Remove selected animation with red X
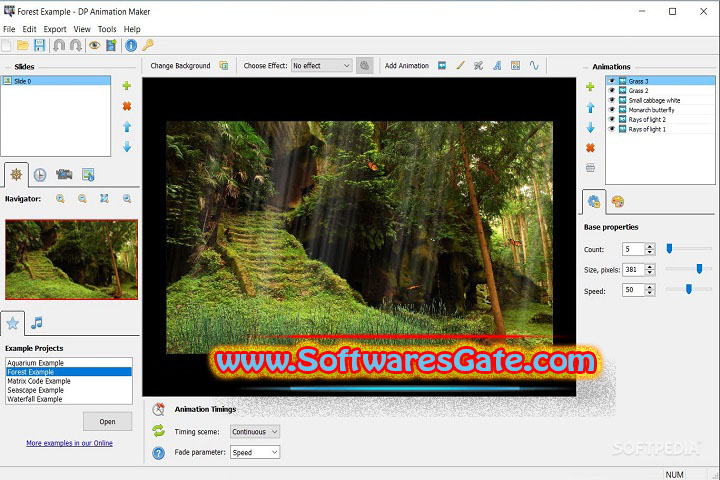Viewport: 720px width, 480px height. pos(591,147)
